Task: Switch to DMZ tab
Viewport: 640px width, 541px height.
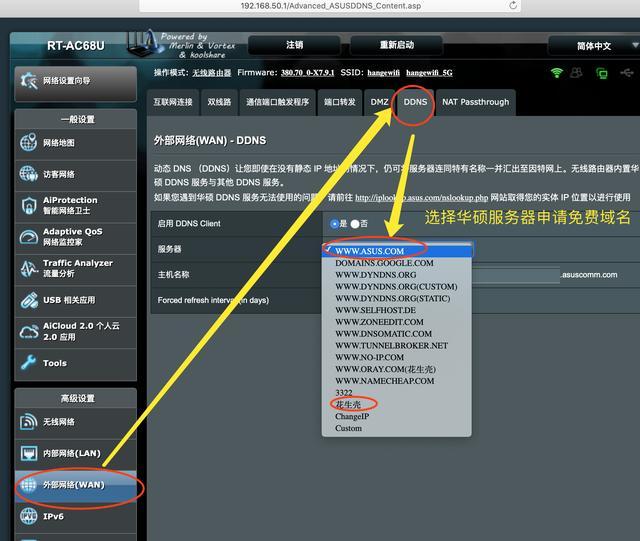Action: 379,102
